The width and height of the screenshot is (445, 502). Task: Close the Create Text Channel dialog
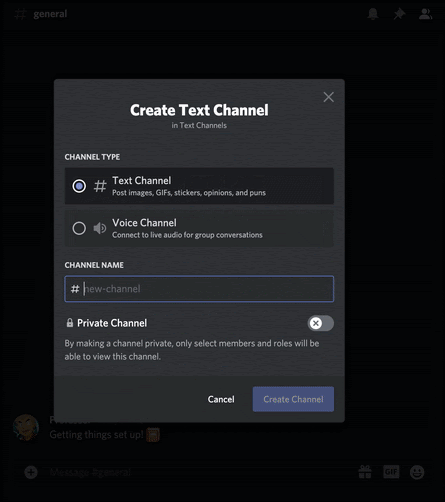click(329, 97)
